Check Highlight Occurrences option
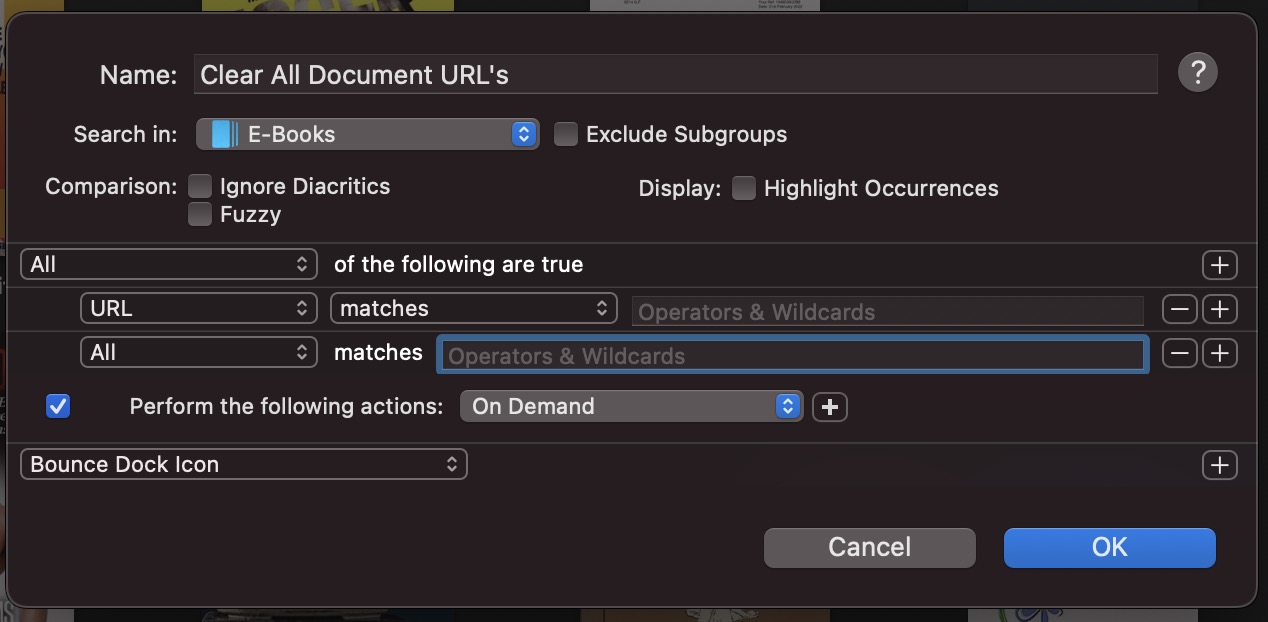The width and height of the screenshot is (1268, 622). (743, 188)
